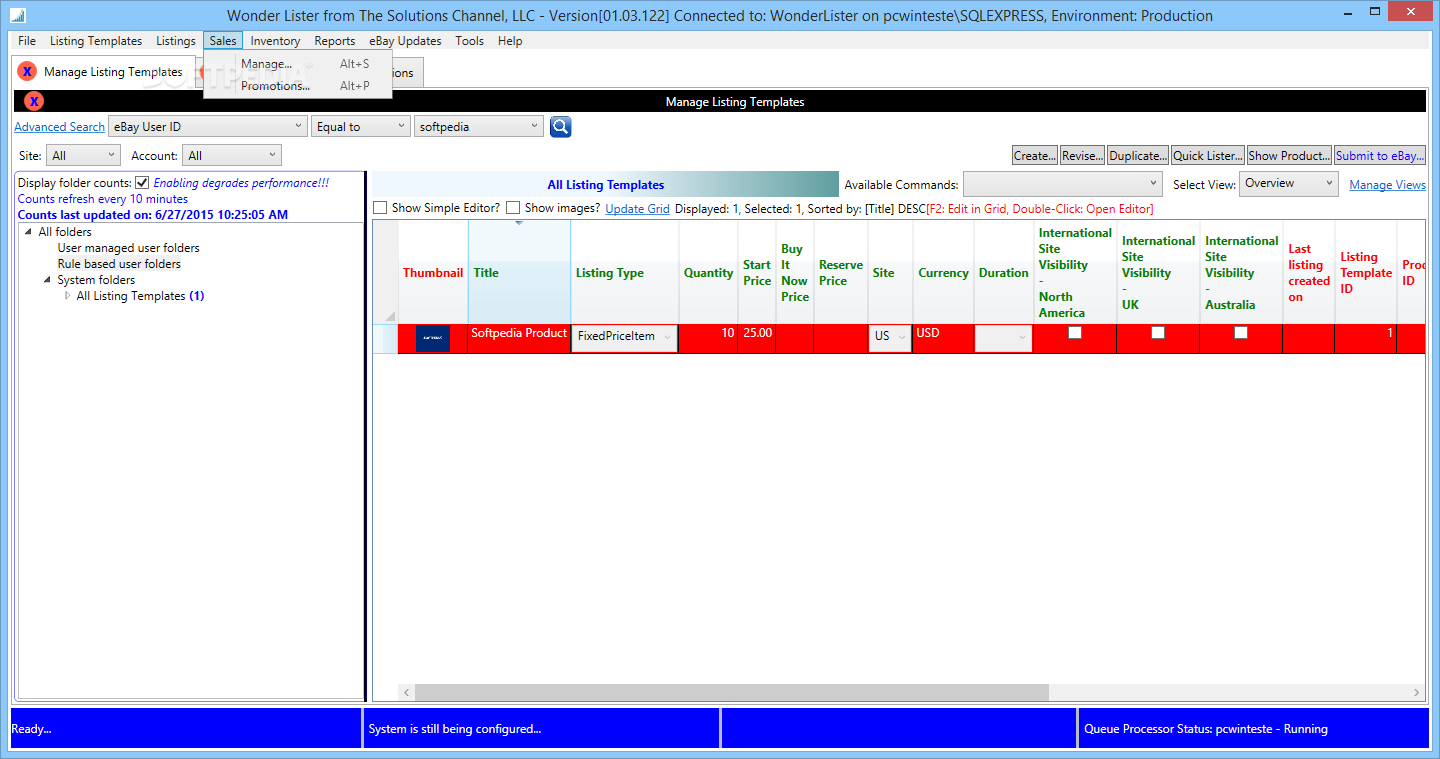Open the softpedia value dropdown
Screen dimensions: 1440x759
[x=479, y=127]
